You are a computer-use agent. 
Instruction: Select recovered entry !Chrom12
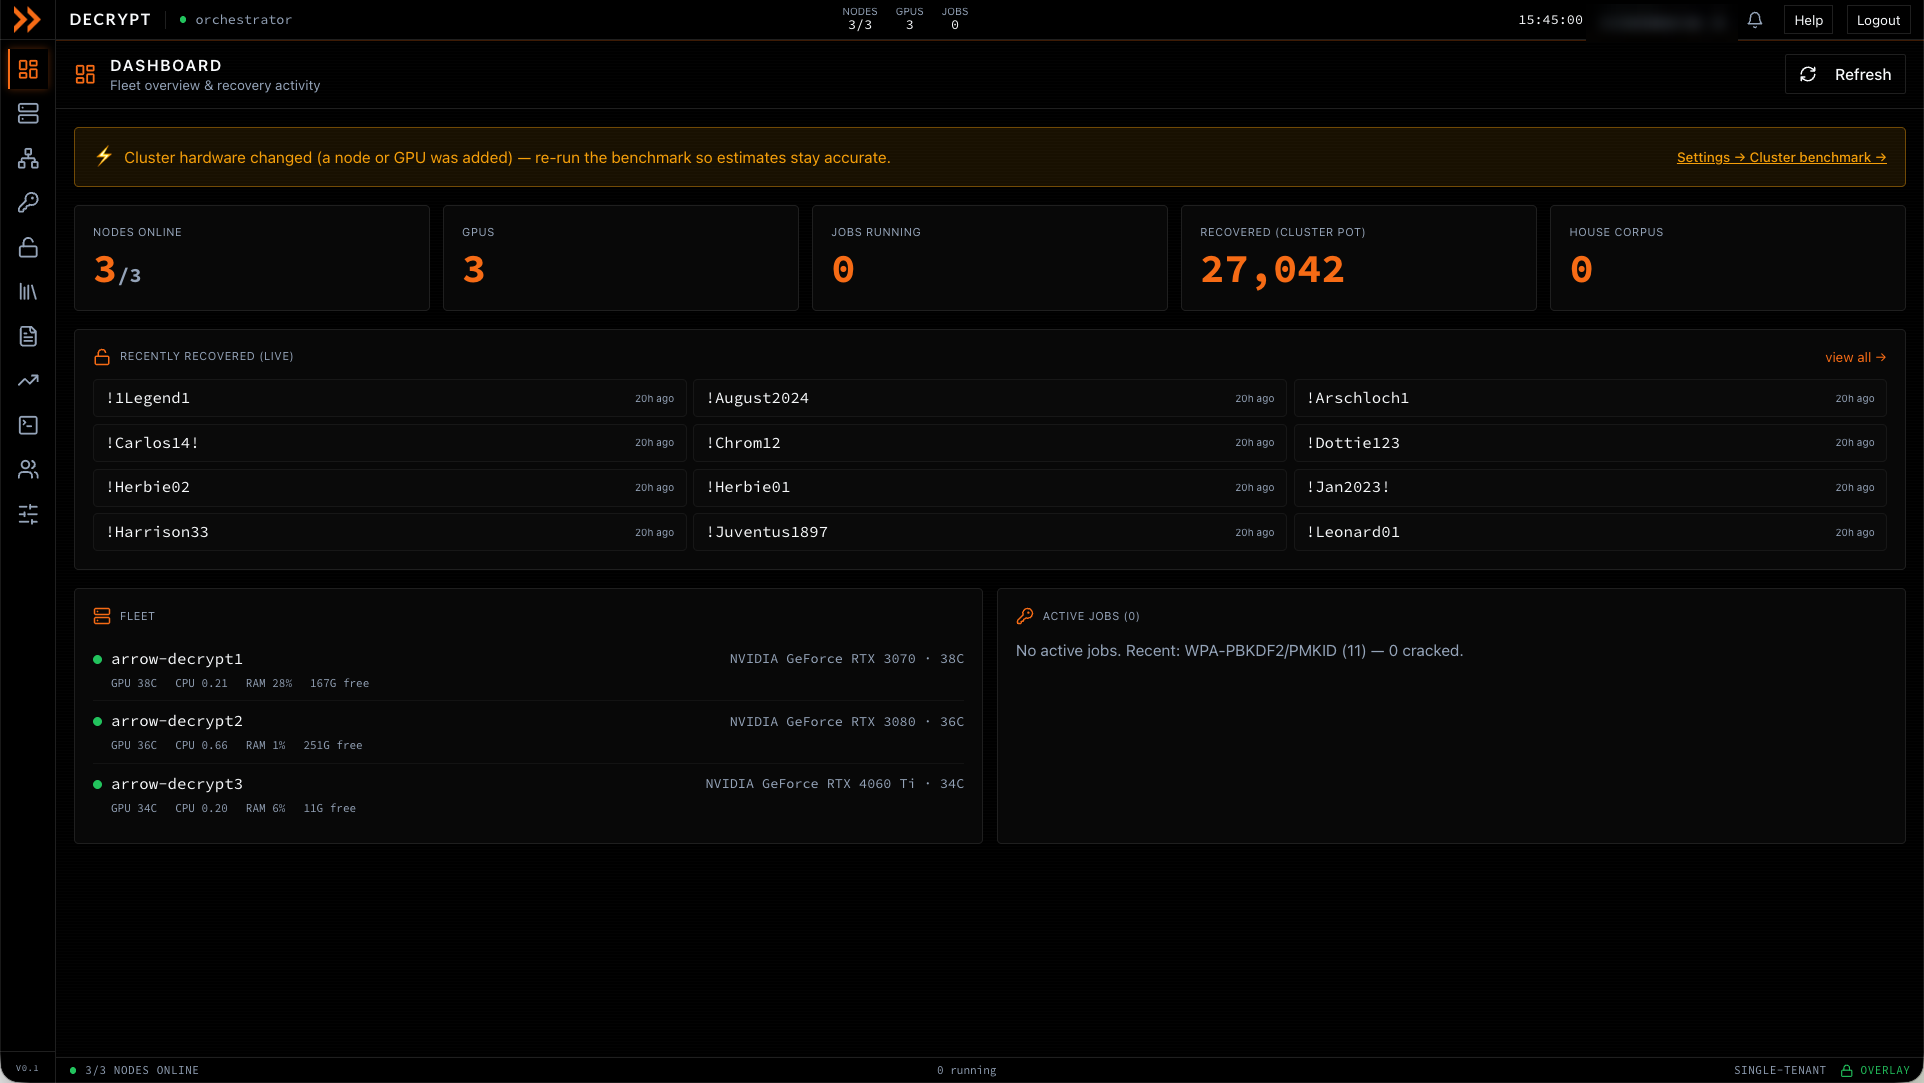coord(990,443)
